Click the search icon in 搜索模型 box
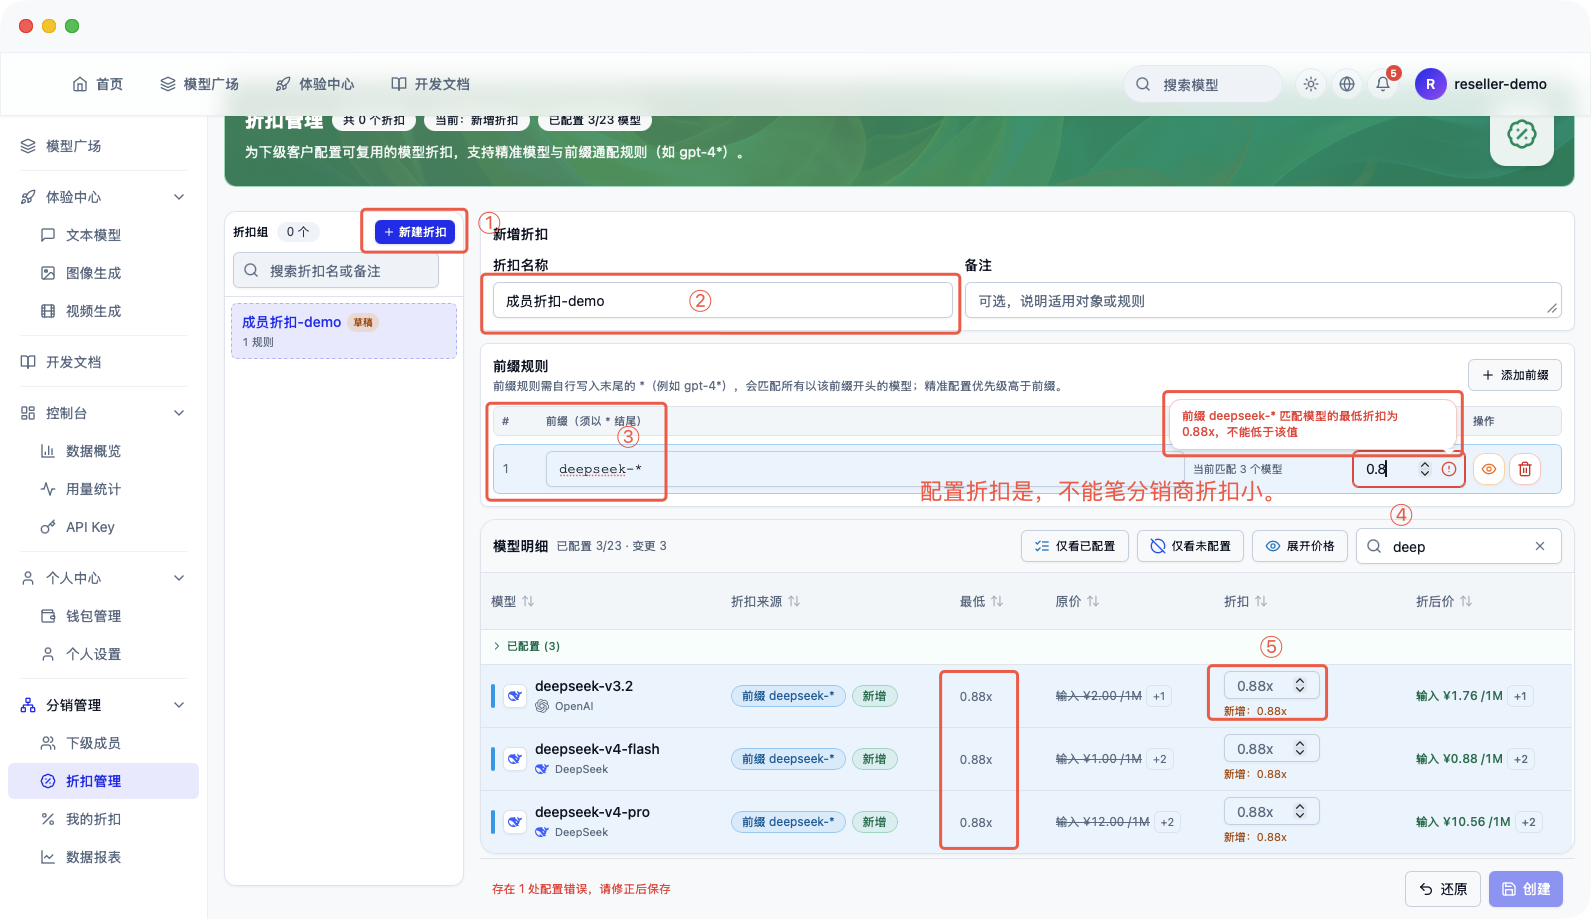Image resolution: width=1591 pixels, height=919 pixels. pyautogui.click(x=1143, y=84)
